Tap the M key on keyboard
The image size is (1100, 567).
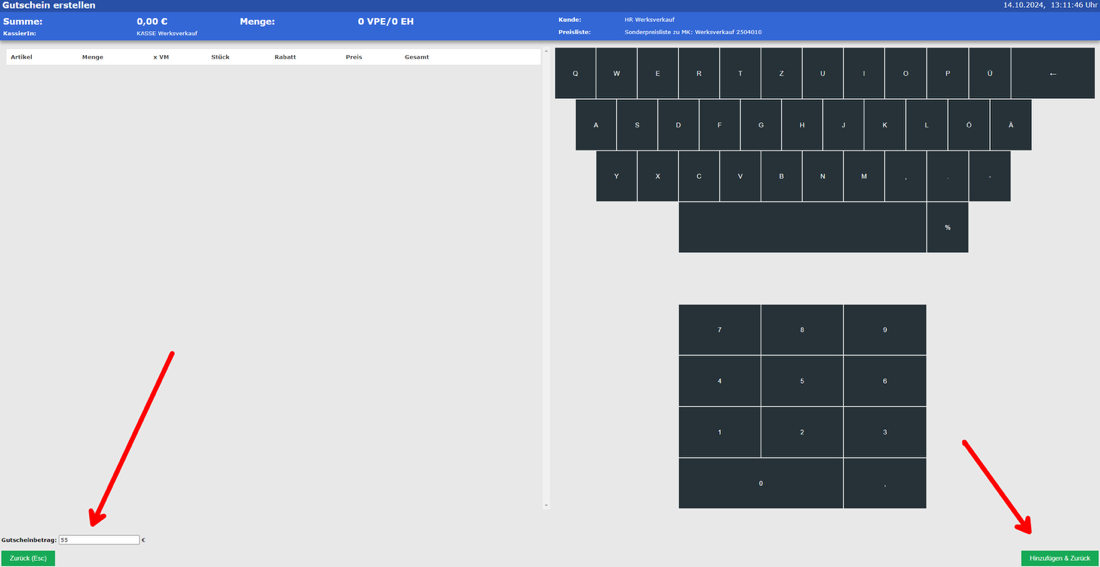[x=864, y=176]
